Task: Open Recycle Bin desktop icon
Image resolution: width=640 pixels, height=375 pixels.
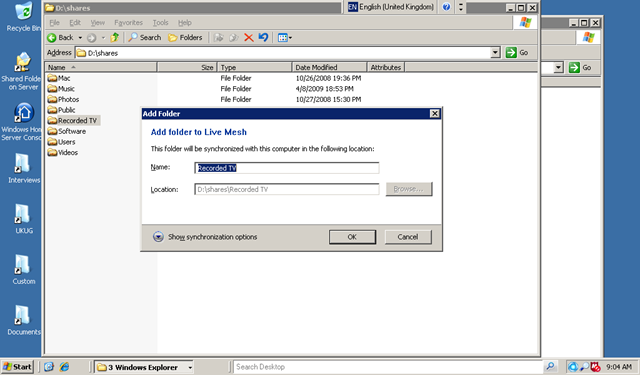Action: pyautogui.click(x=23, y=17)
